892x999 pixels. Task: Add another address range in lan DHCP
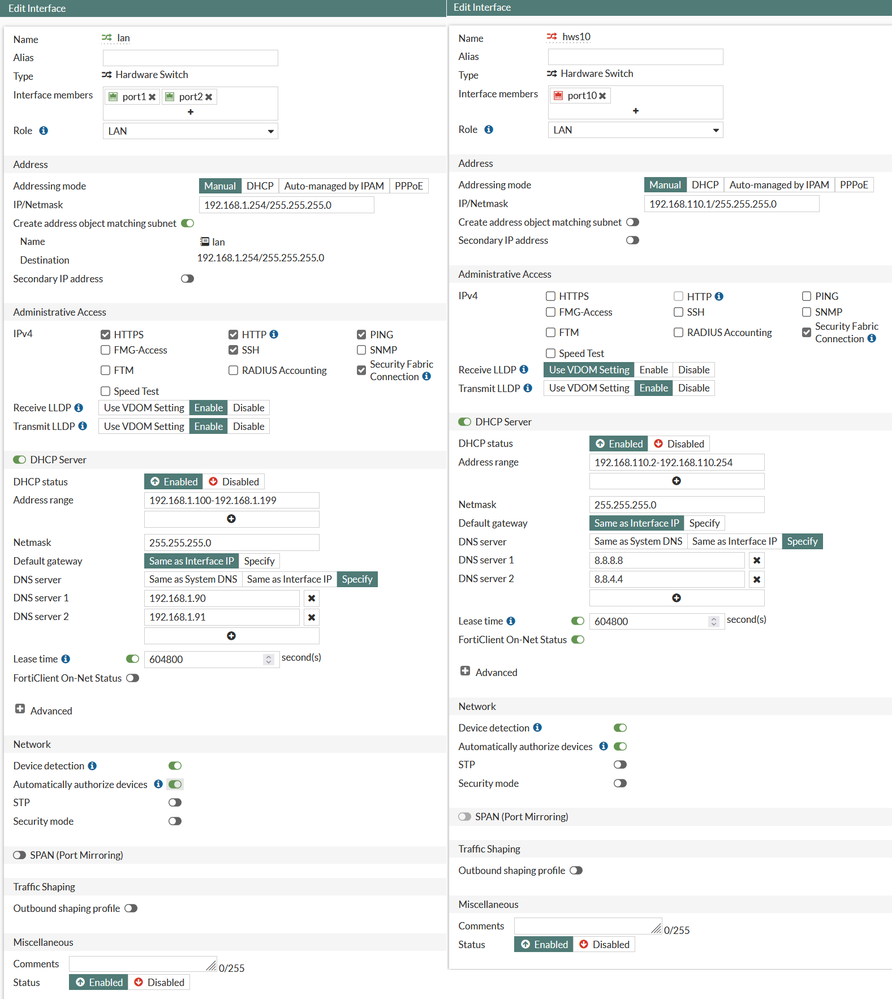click(231, 519)
